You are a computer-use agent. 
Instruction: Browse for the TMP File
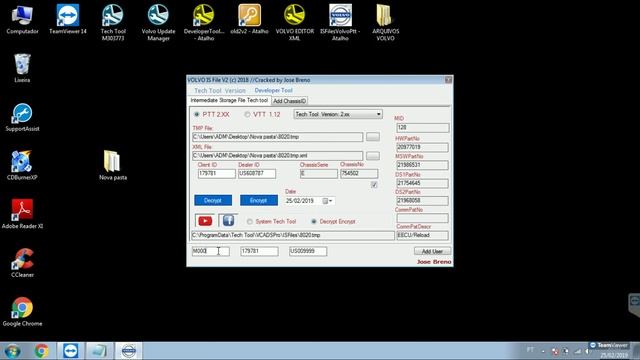[373, 137]
